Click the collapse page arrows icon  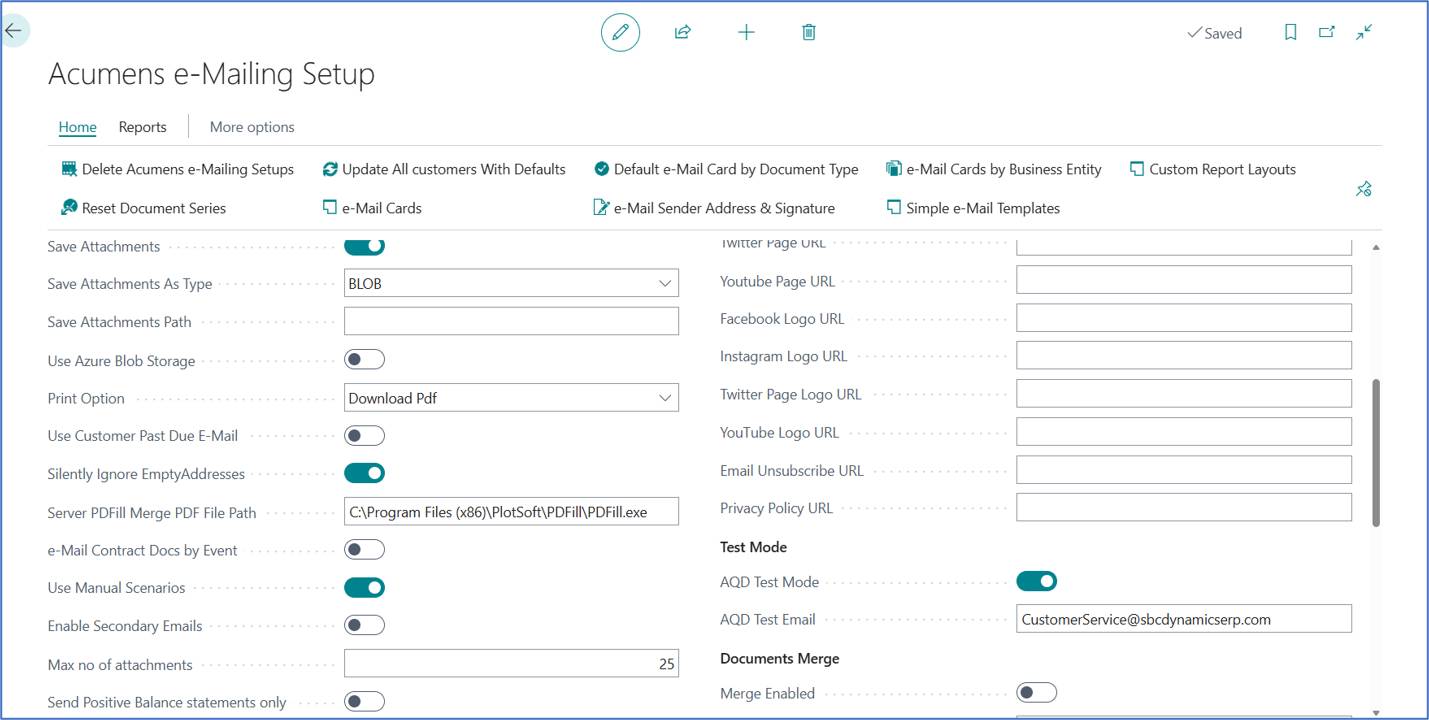pyautogui.click(x=1364, y=33)
